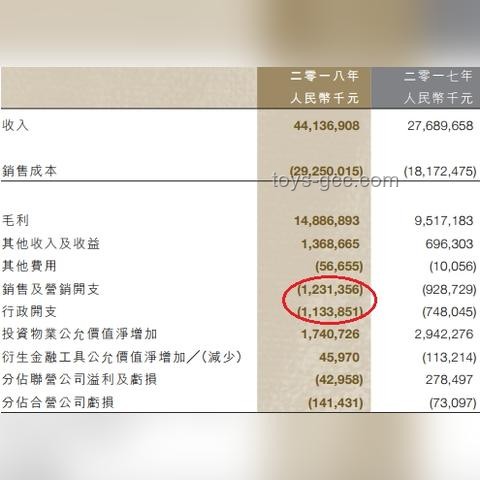Select the 其他收入及收益 row label

coord(51,243)
